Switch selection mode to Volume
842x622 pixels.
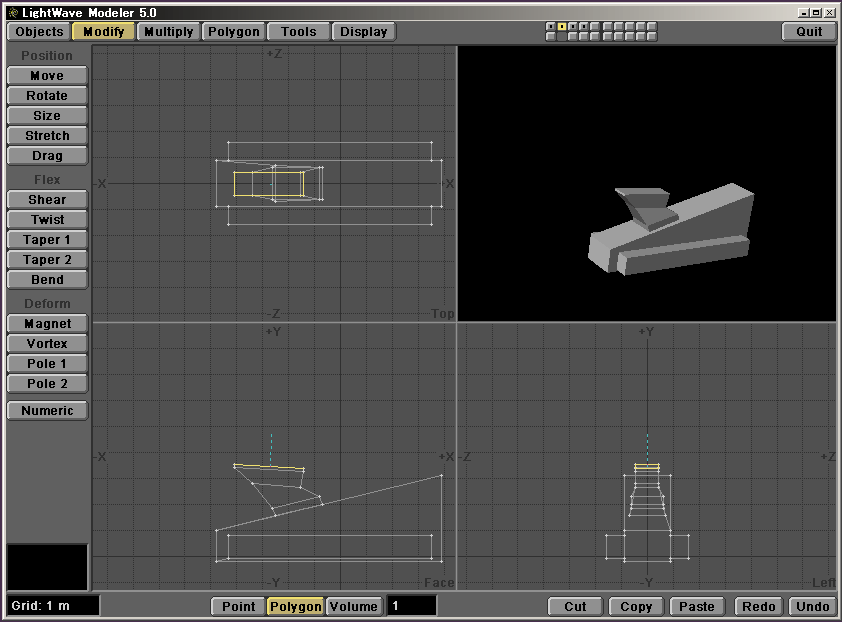pyautogui.click(x=353, y=606)
